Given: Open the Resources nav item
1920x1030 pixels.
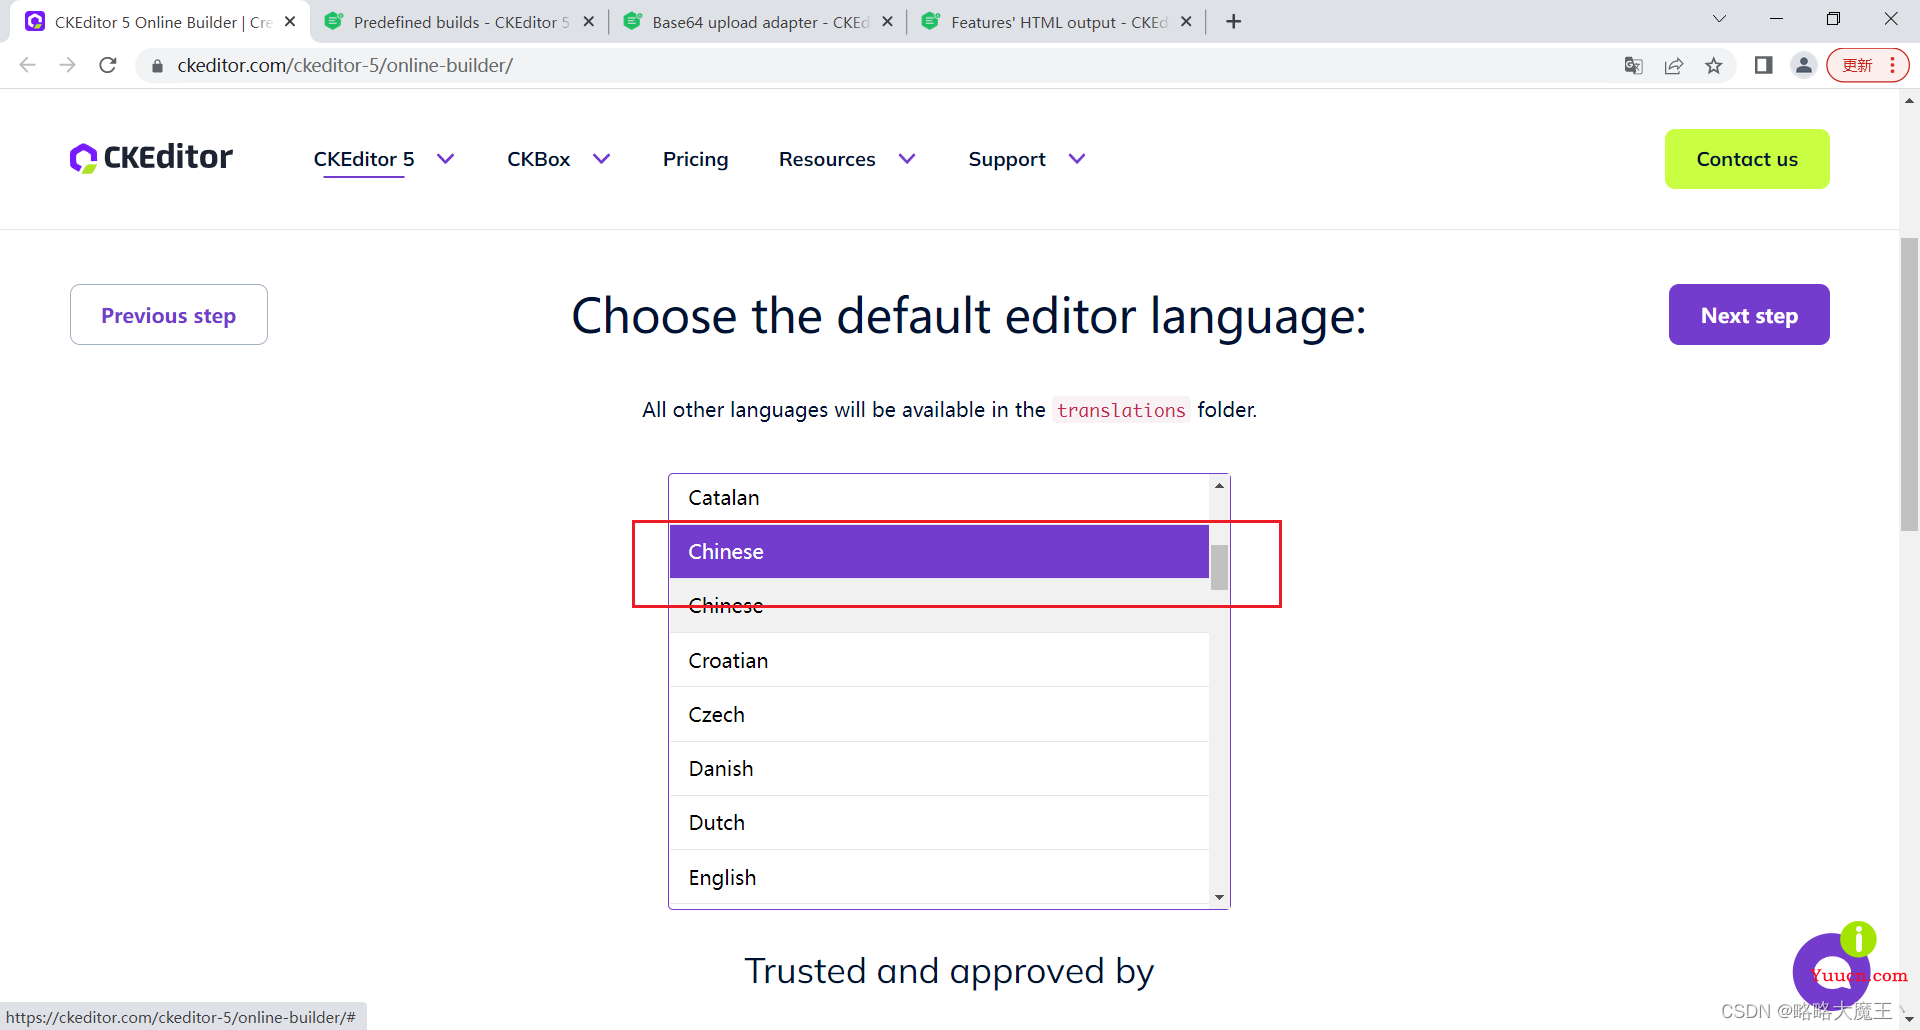Looking at the screenshot, I should pos(827,159).
